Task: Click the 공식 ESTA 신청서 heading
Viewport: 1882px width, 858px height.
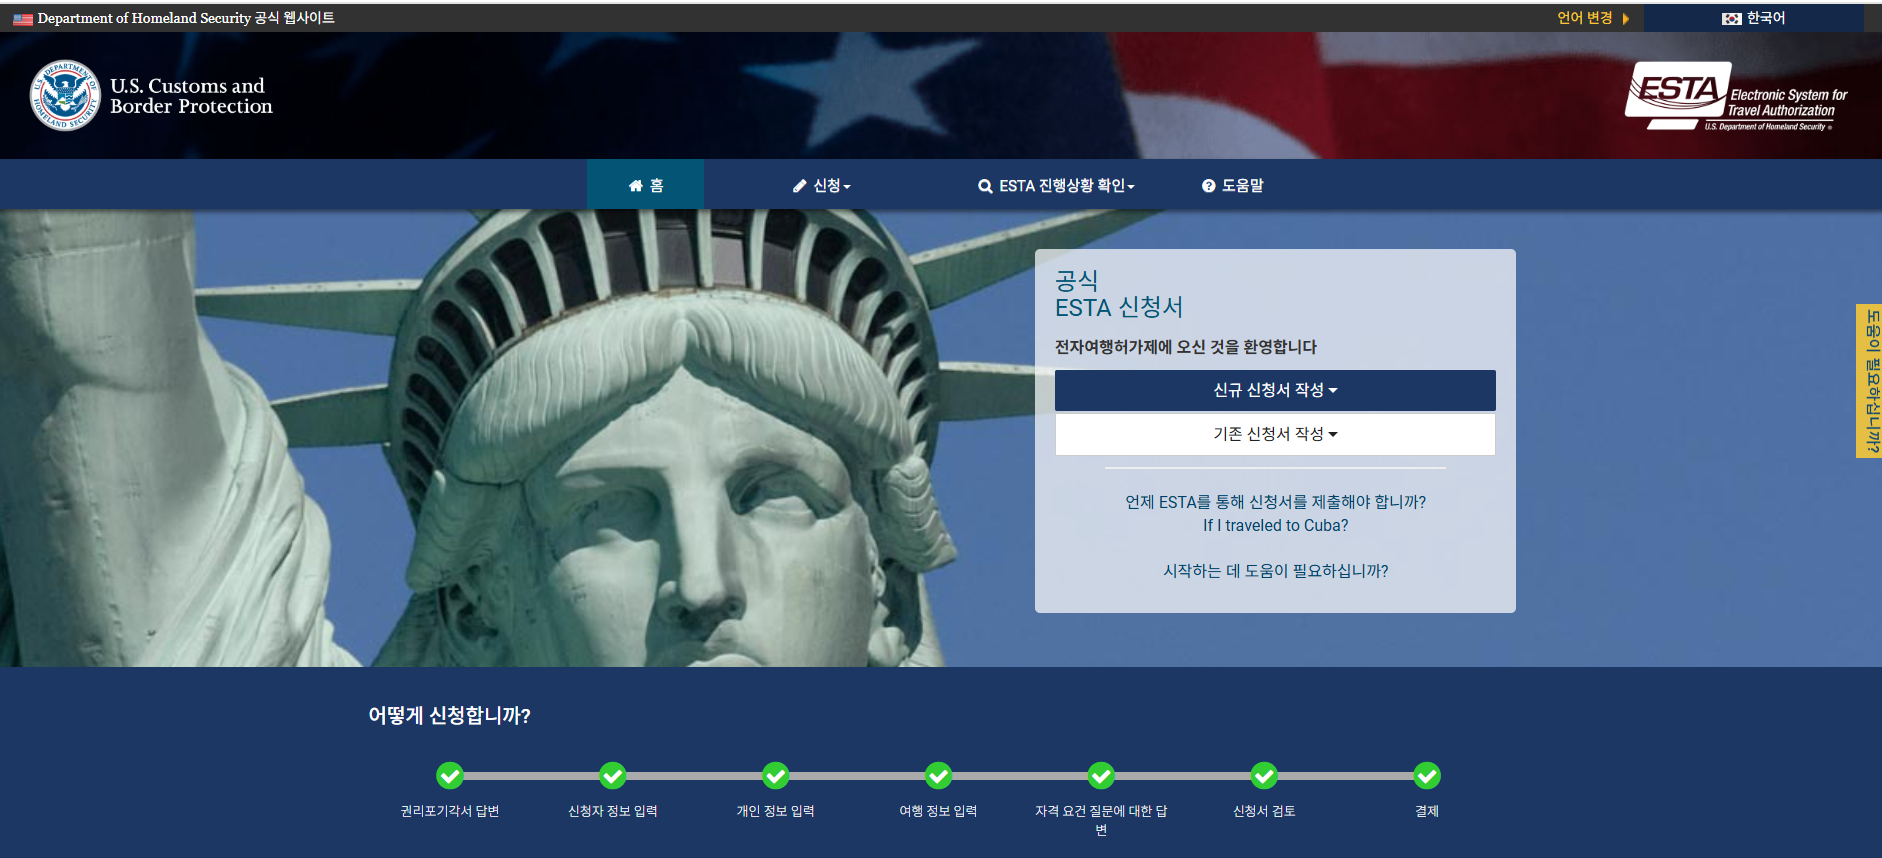Action: [1119, 294]
